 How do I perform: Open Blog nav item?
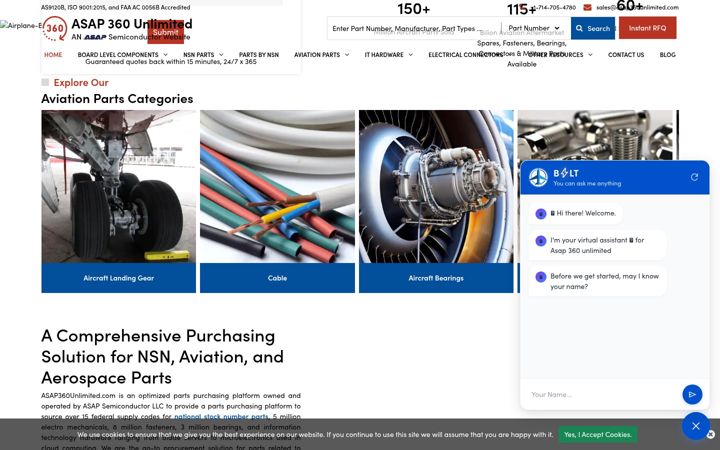click(x=667, y=55)
